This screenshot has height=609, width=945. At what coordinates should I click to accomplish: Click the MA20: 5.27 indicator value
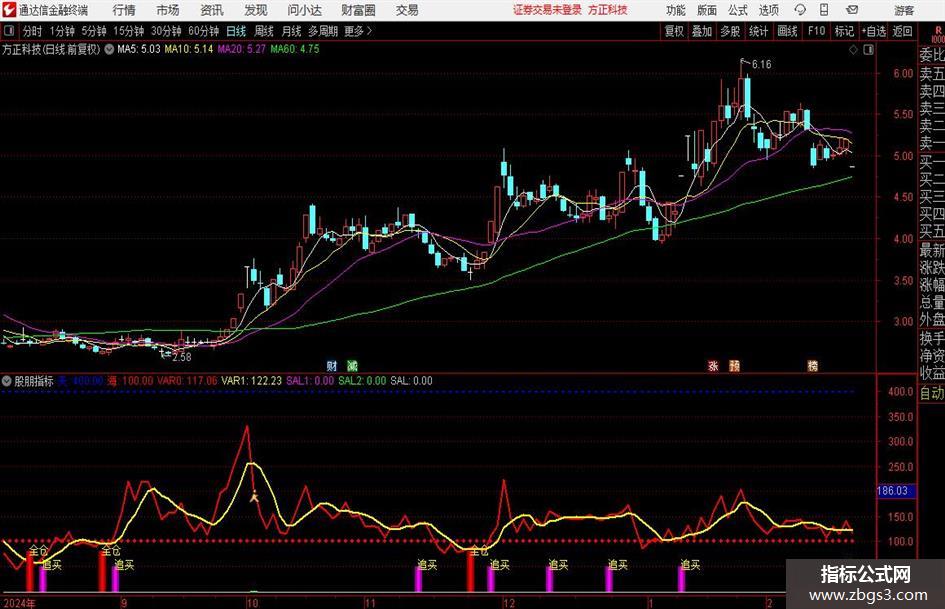tap(241, 49)
